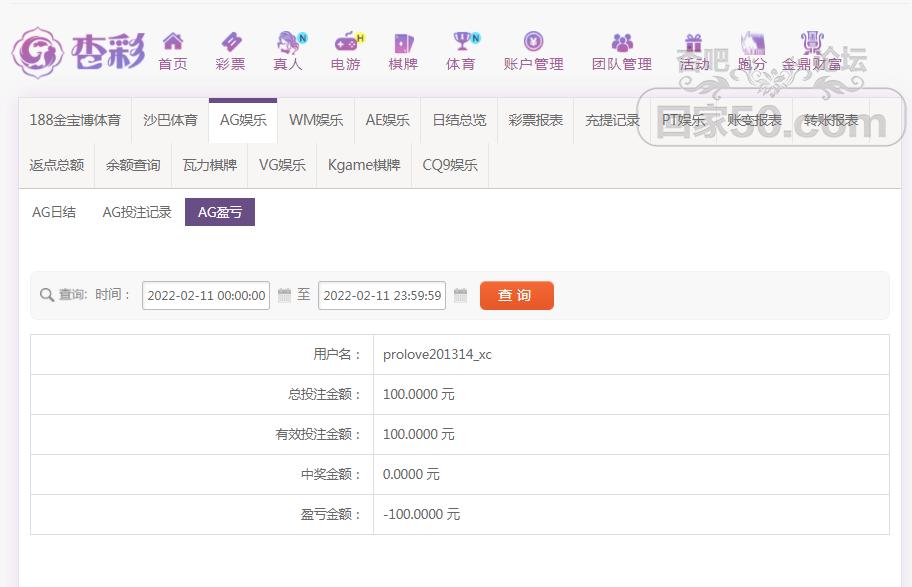Go to AG日结 sub-tab

tap(54, 212)
